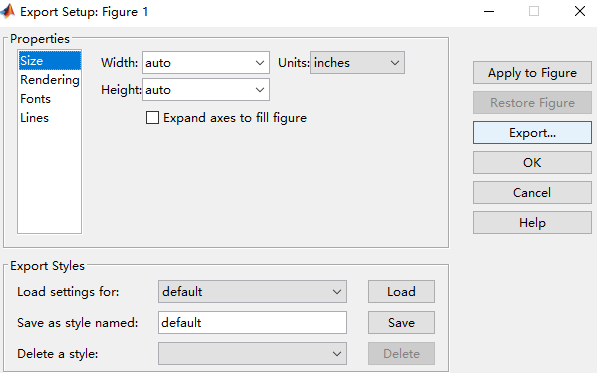This screenshot has width=597, height=373.
Task: Click the Save as style named field
Action: 252,323
